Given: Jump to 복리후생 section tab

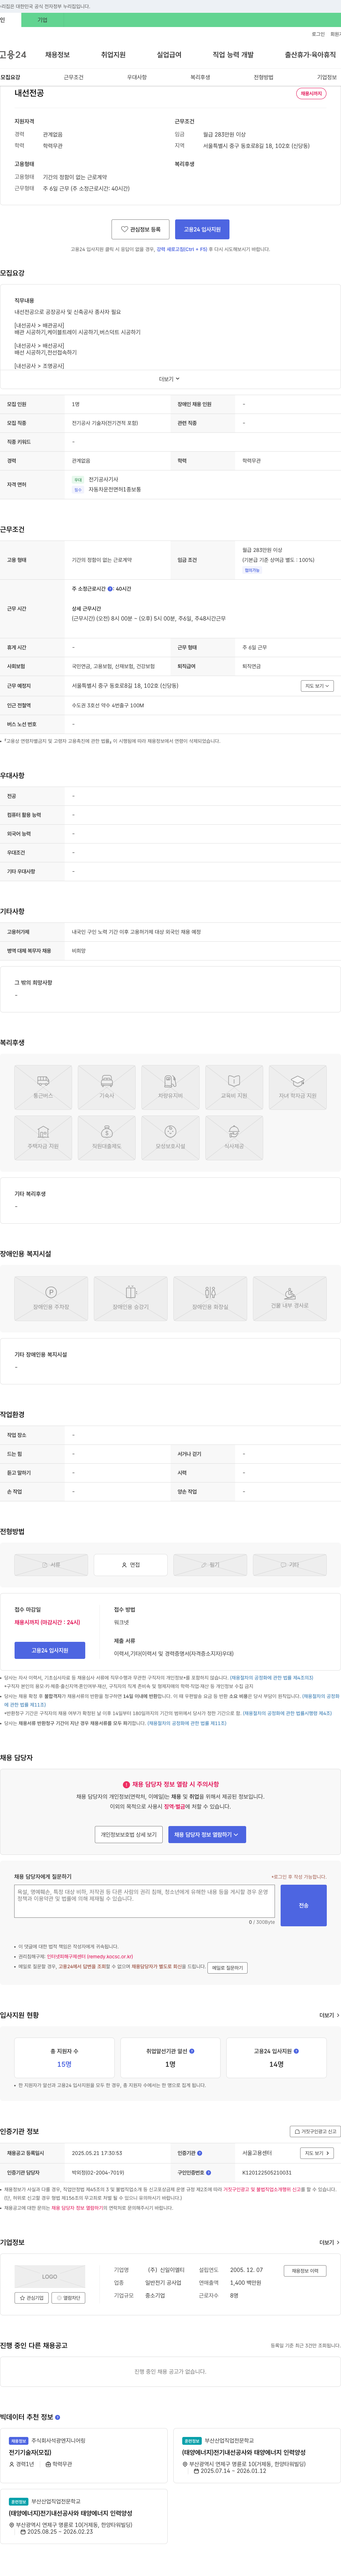Looking at the screenshot, I should [200, 77].
